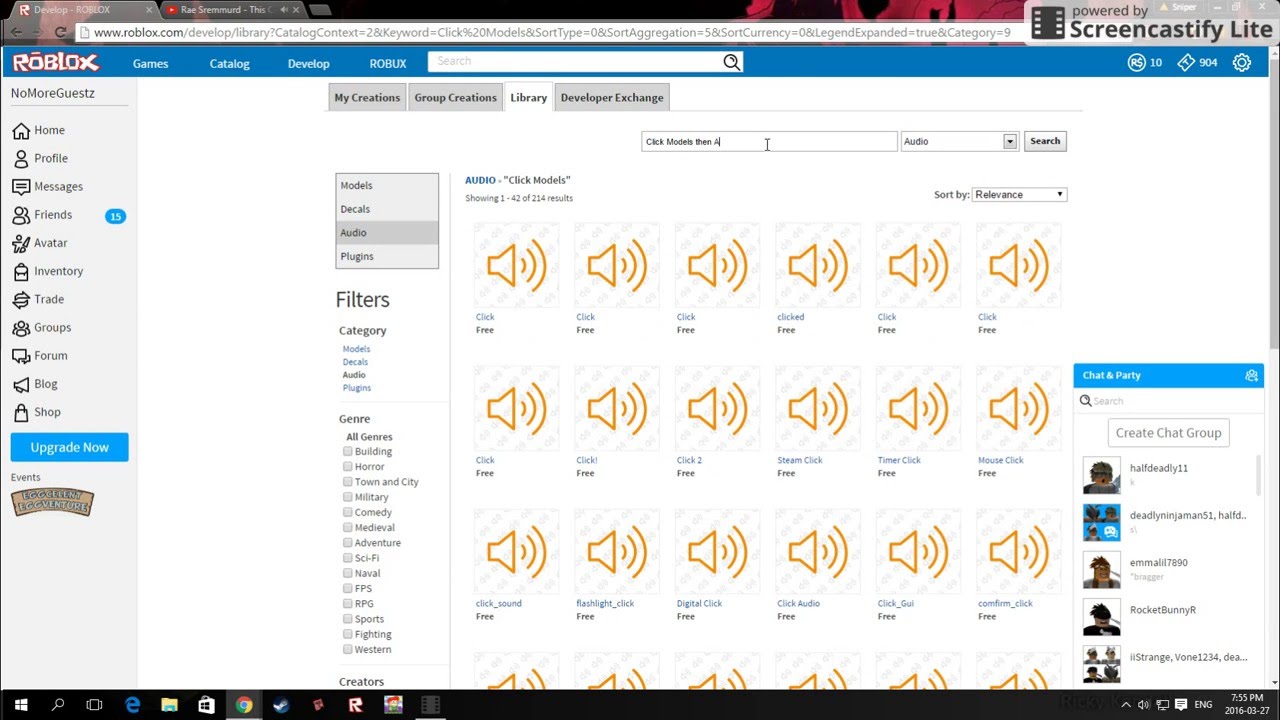Switch to the Developer Exchange tab
This screenshot has height=720, width=1280.
[x=612, y=97]
